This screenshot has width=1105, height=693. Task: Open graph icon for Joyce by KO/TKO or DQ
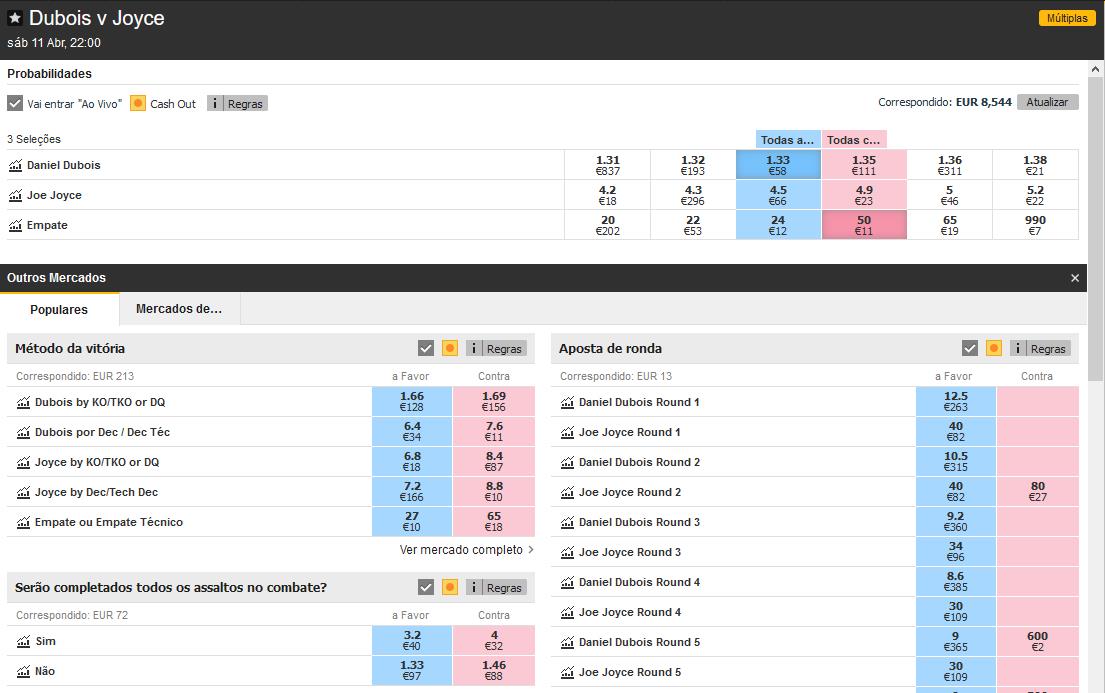coord(23,462)
